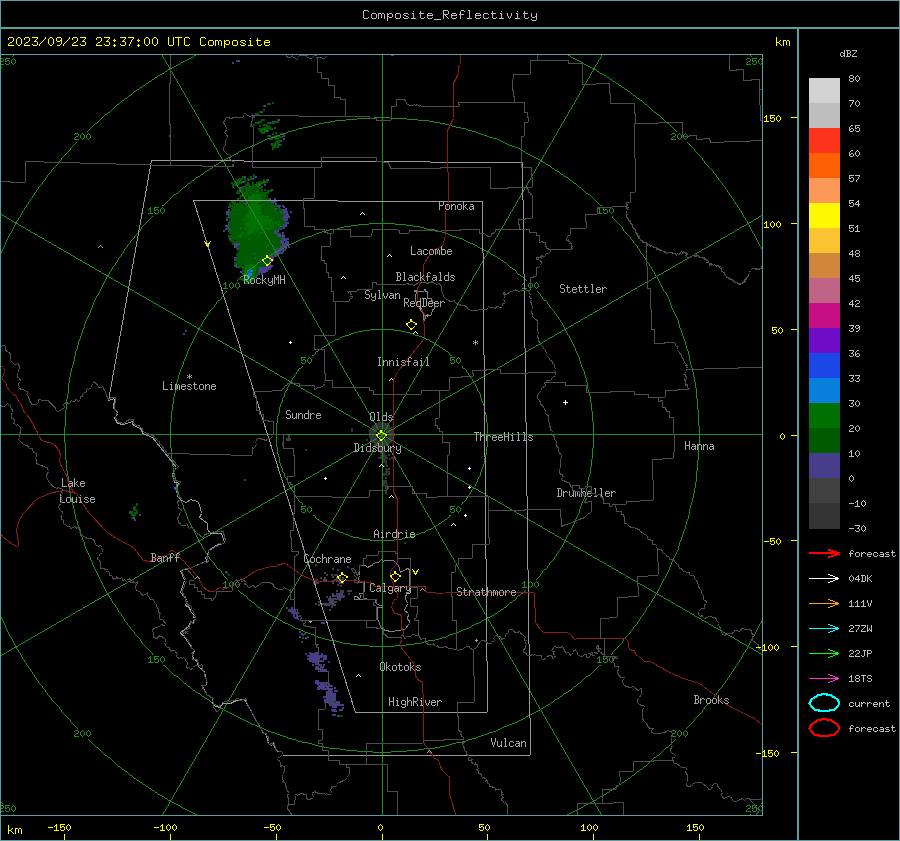This screenshot has height=841, width=900.
Task: Click the Calgary city label
Action: pyautogui.click(x=390, y=588)
